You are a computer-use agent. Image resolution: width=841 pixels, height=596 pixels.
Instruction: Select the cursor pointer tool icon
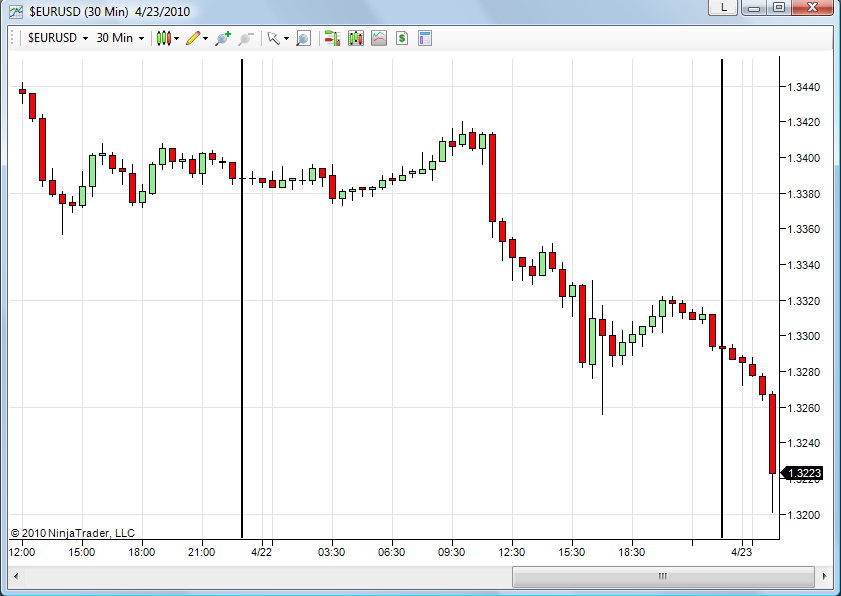coord(274,38)
